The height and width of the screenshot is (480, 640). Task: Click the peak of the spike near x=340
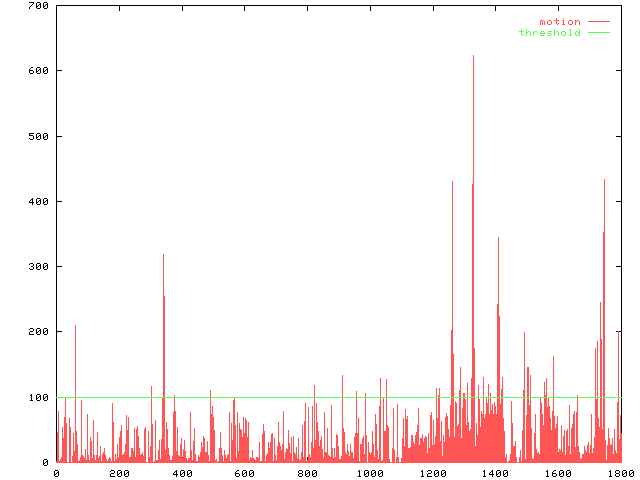[163, 256]
